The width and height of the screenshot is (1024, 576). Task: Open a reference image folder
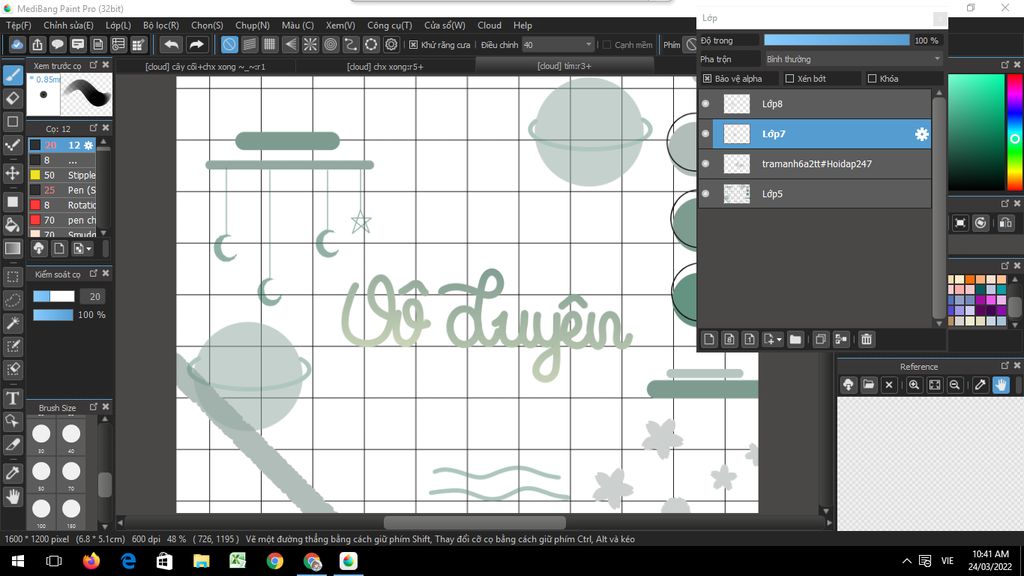868,385
